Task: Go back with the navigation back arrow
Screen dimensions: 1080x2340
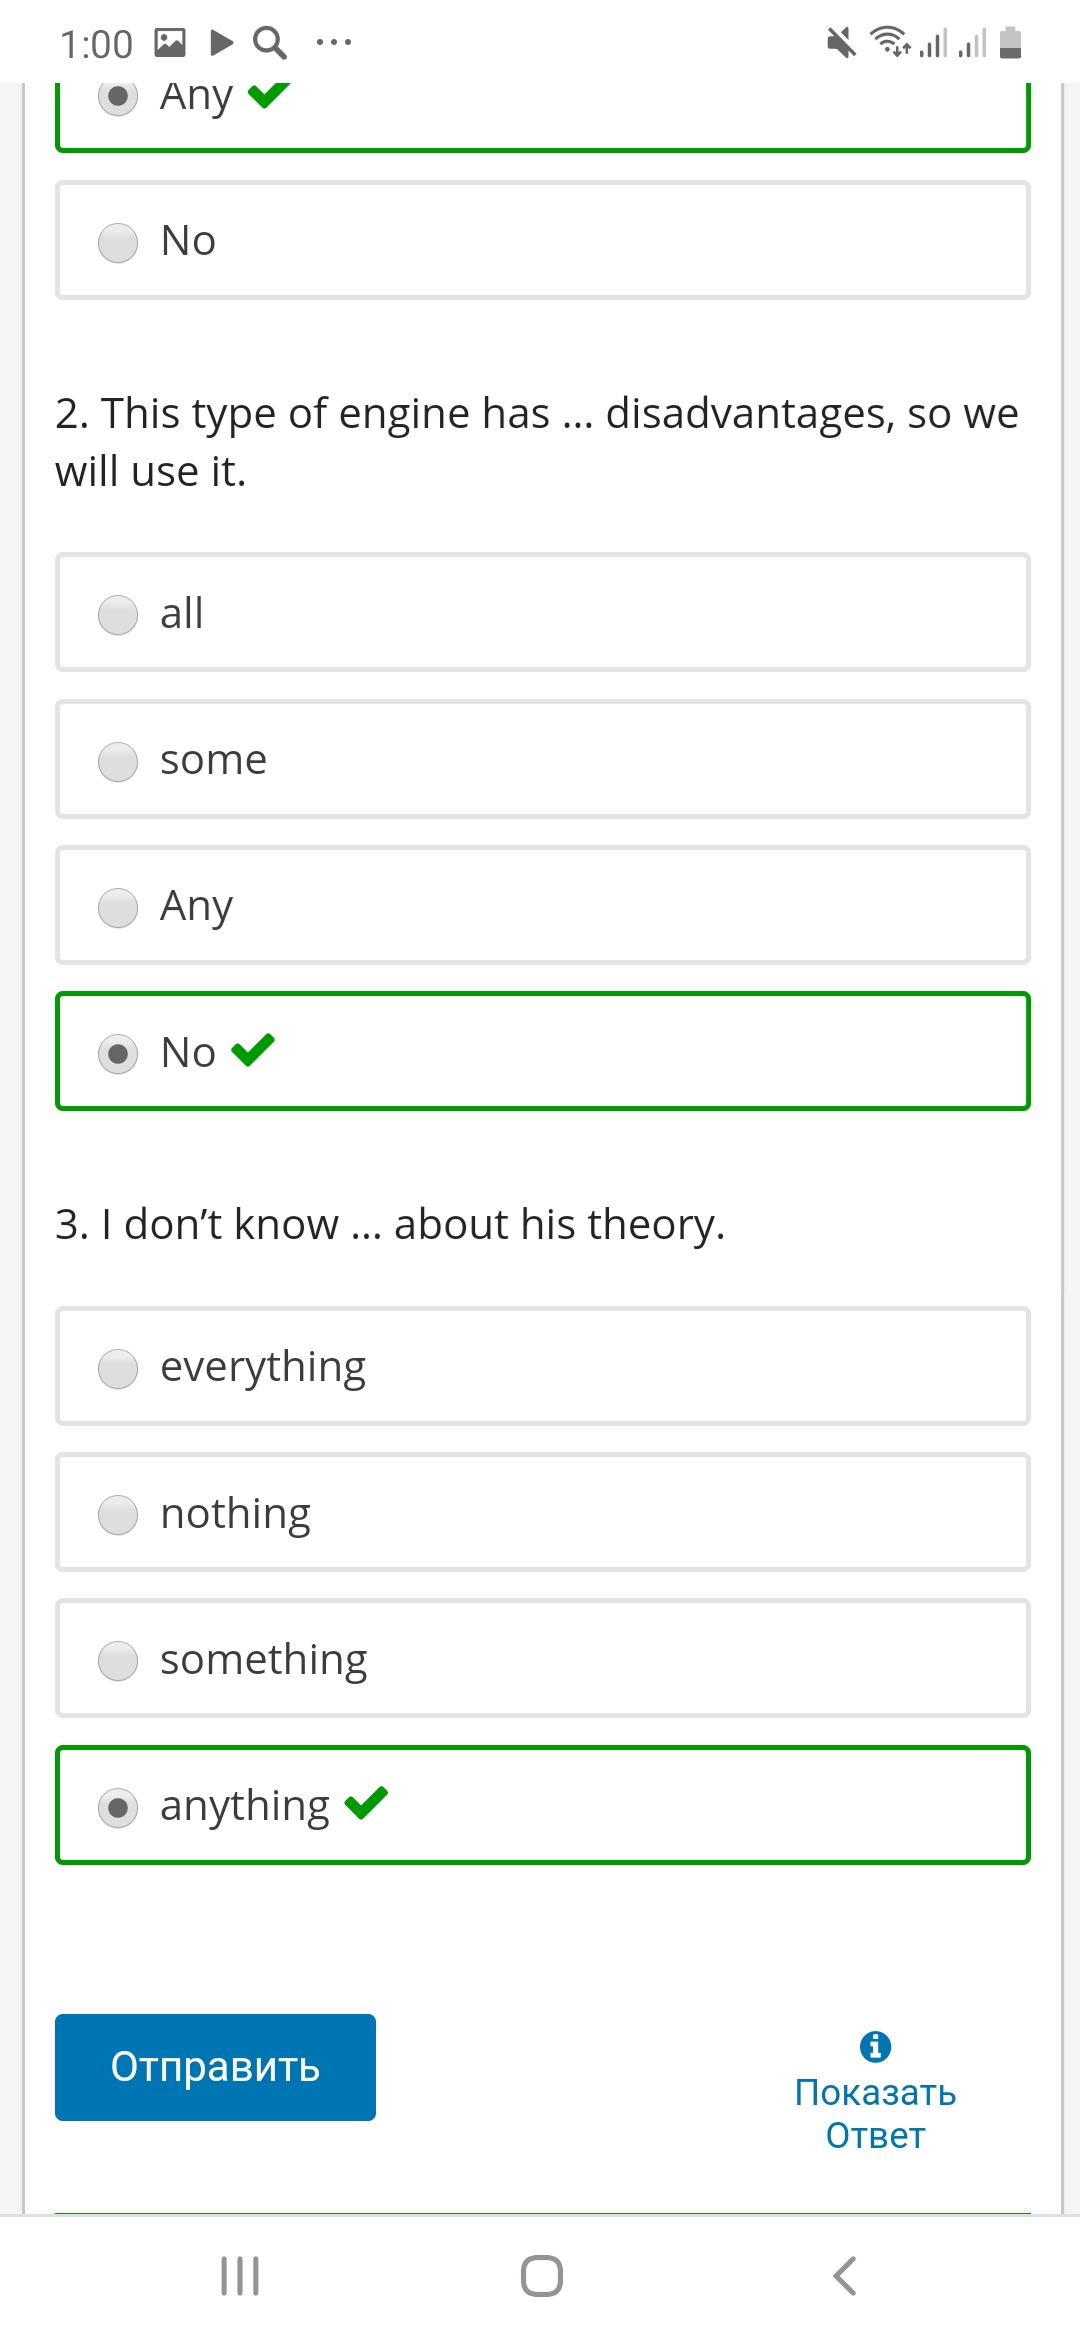Action: (x=845, y=2276)
